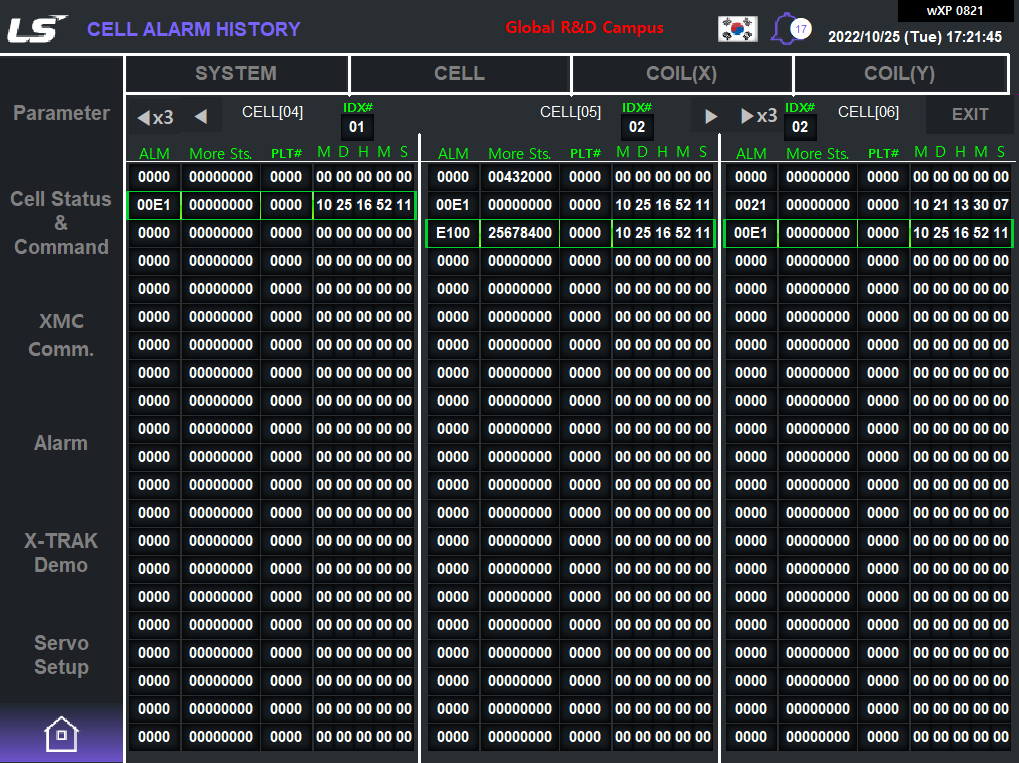The width and height of the screenshot is (1019, 763).
Task: Select highlighted 00E1 alarm in CELL[06] table
Action: pos(751,233)
